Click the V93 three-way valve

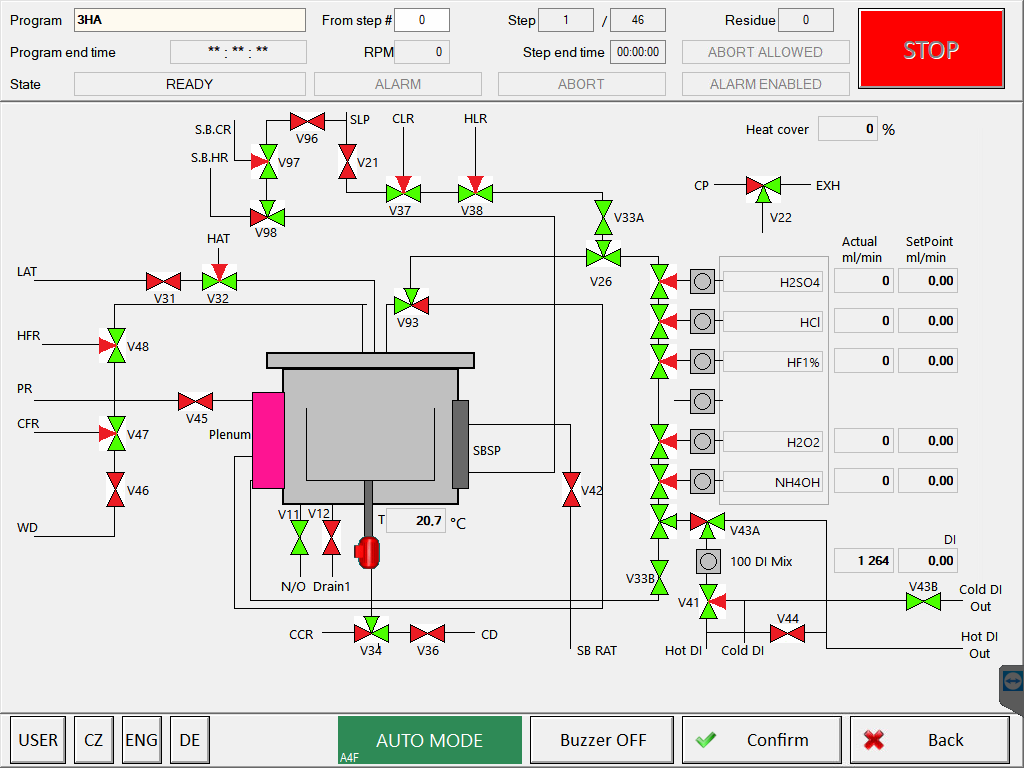(x=410, y=302)
